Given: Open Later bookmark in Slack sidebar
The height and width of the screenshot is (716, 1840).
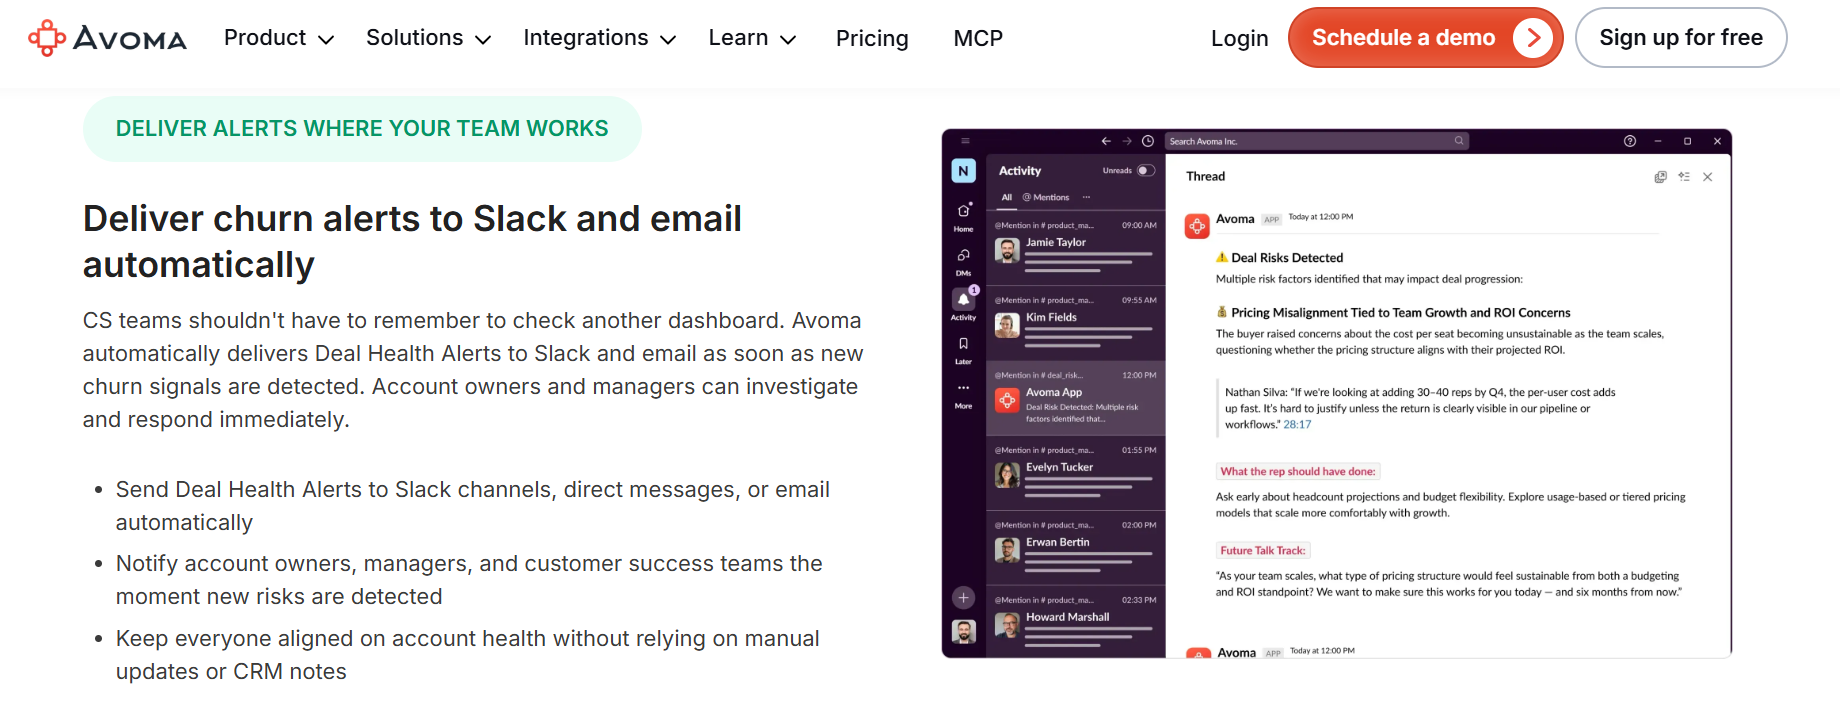Looking at the screenshot, I should click(963, 350).
